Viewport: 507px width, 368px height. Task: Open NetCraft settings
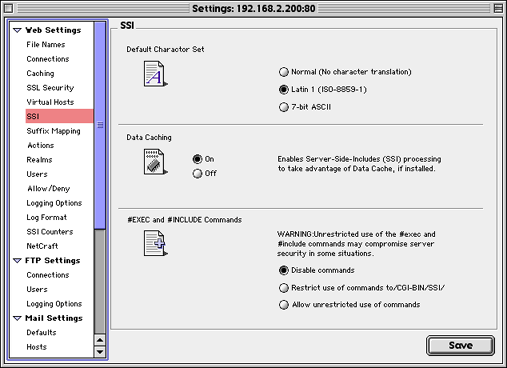coord(42,246)
